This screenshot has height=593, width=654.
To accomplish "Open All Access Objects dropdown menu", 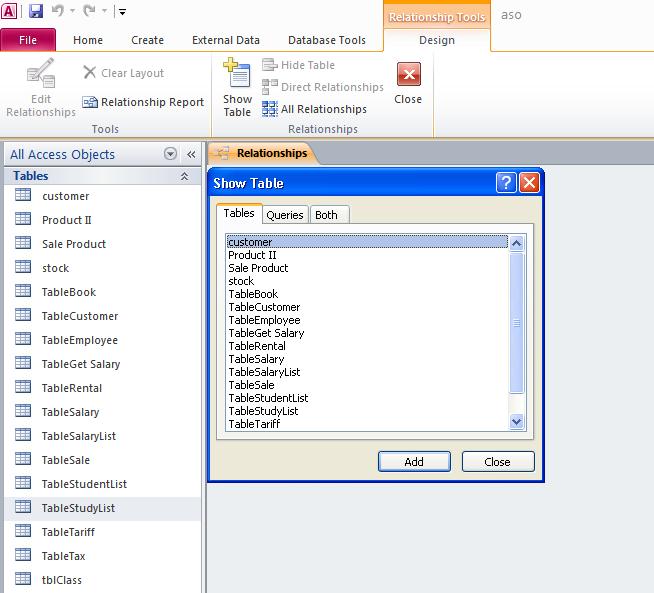I will pos(170,154).
